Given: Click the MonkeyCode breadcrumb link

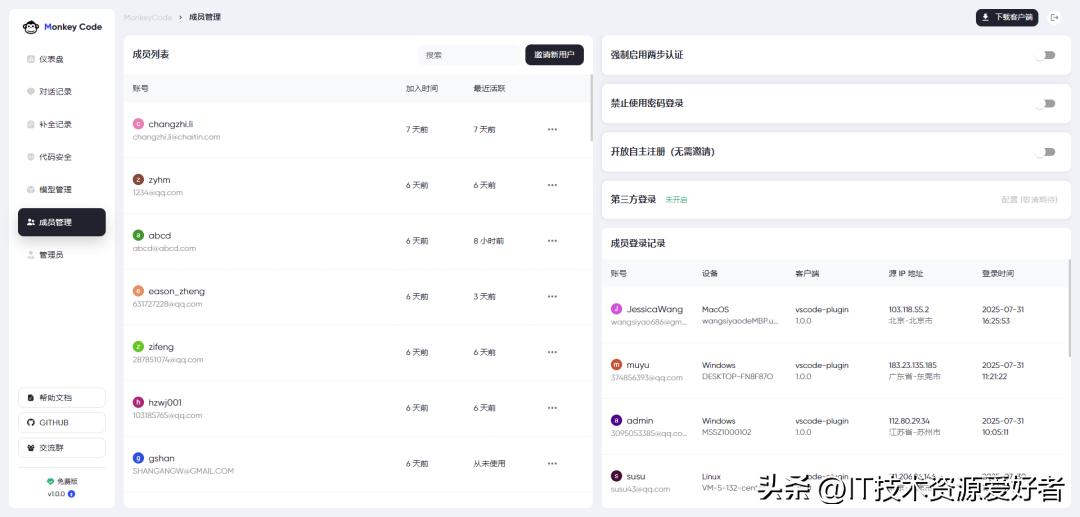Looking at the screenshot, I should click(147, 17).
